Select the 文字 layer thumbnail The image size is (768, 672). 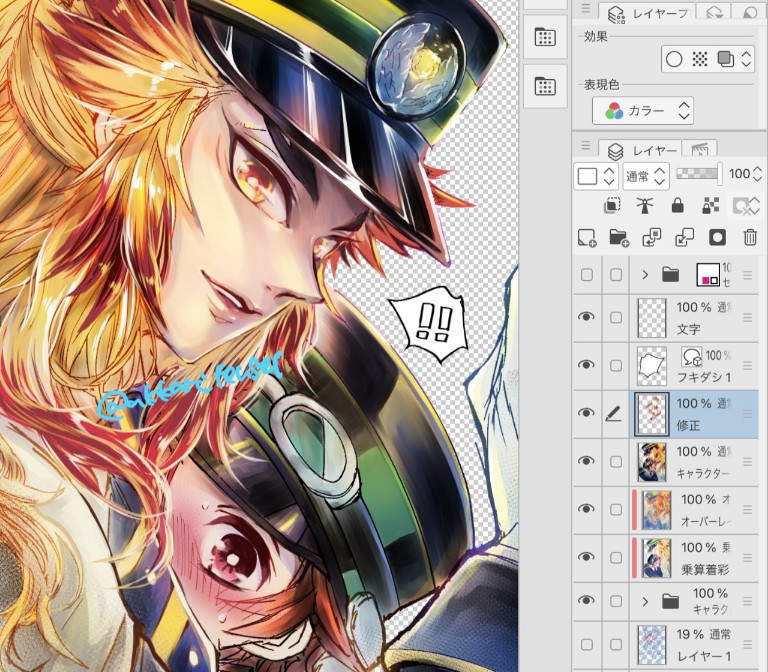coord(652,318)
